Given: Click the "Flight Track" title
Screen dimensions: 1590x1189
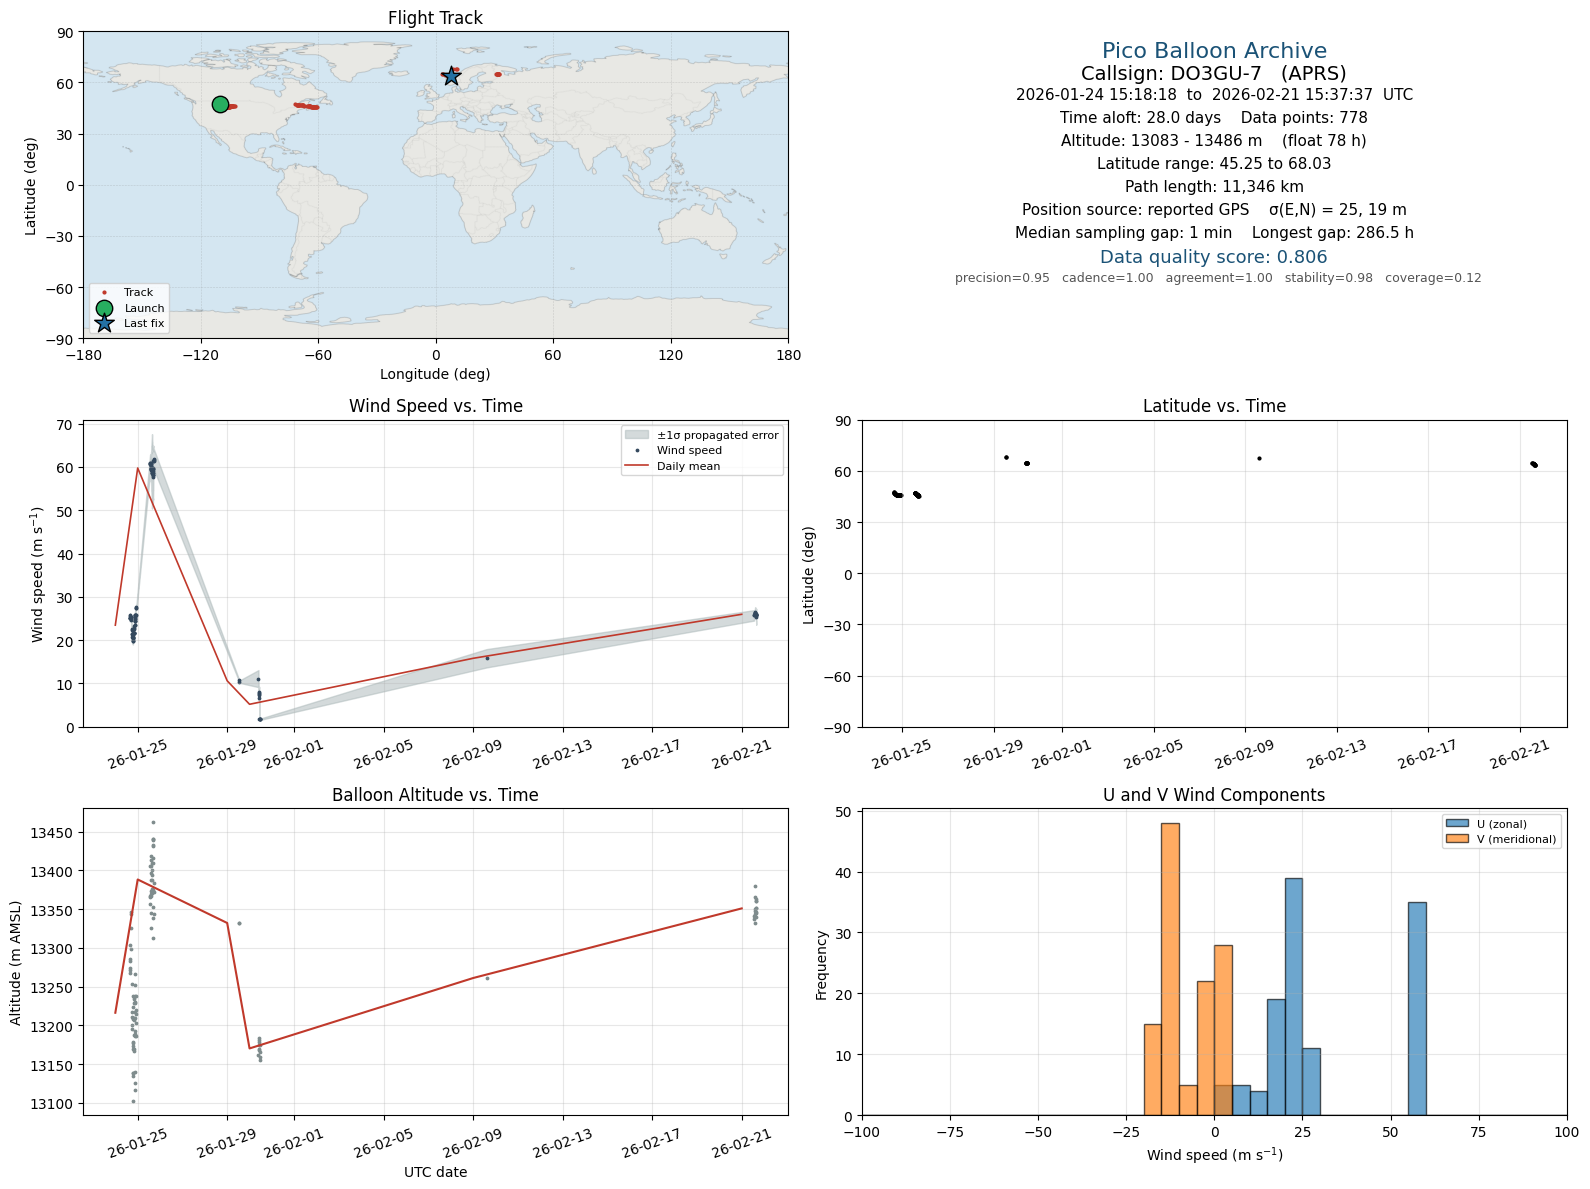Looking at the screenshot, I should (x=435, y=18).
